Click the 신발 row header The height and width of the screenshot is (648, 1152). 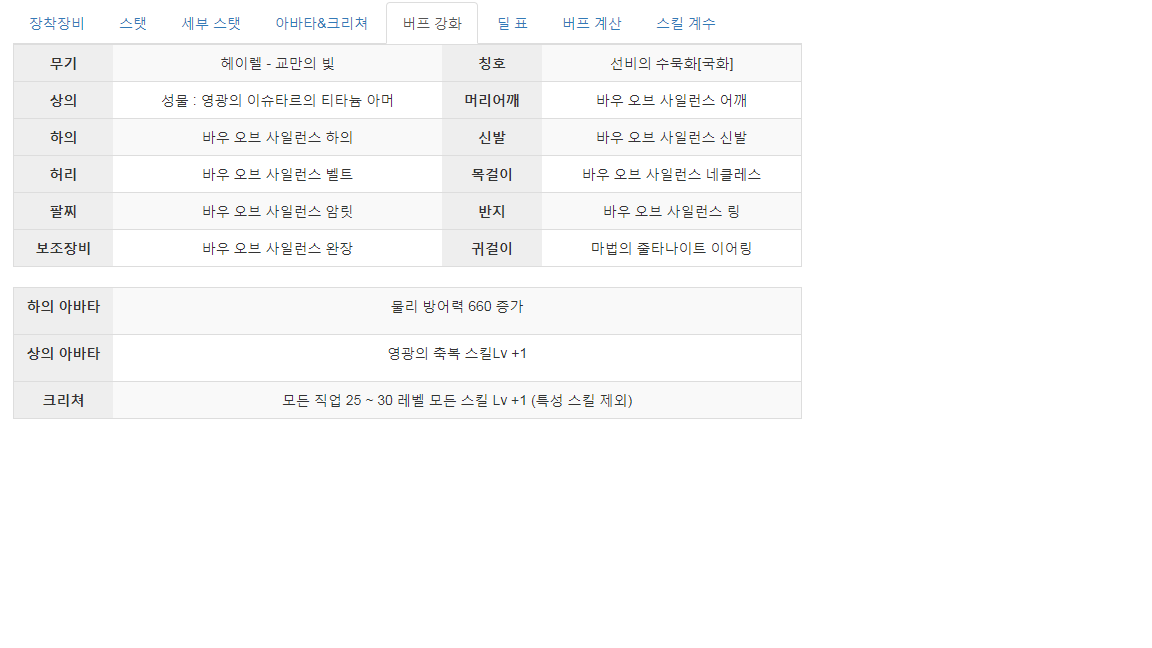click(x=492, y=137)
